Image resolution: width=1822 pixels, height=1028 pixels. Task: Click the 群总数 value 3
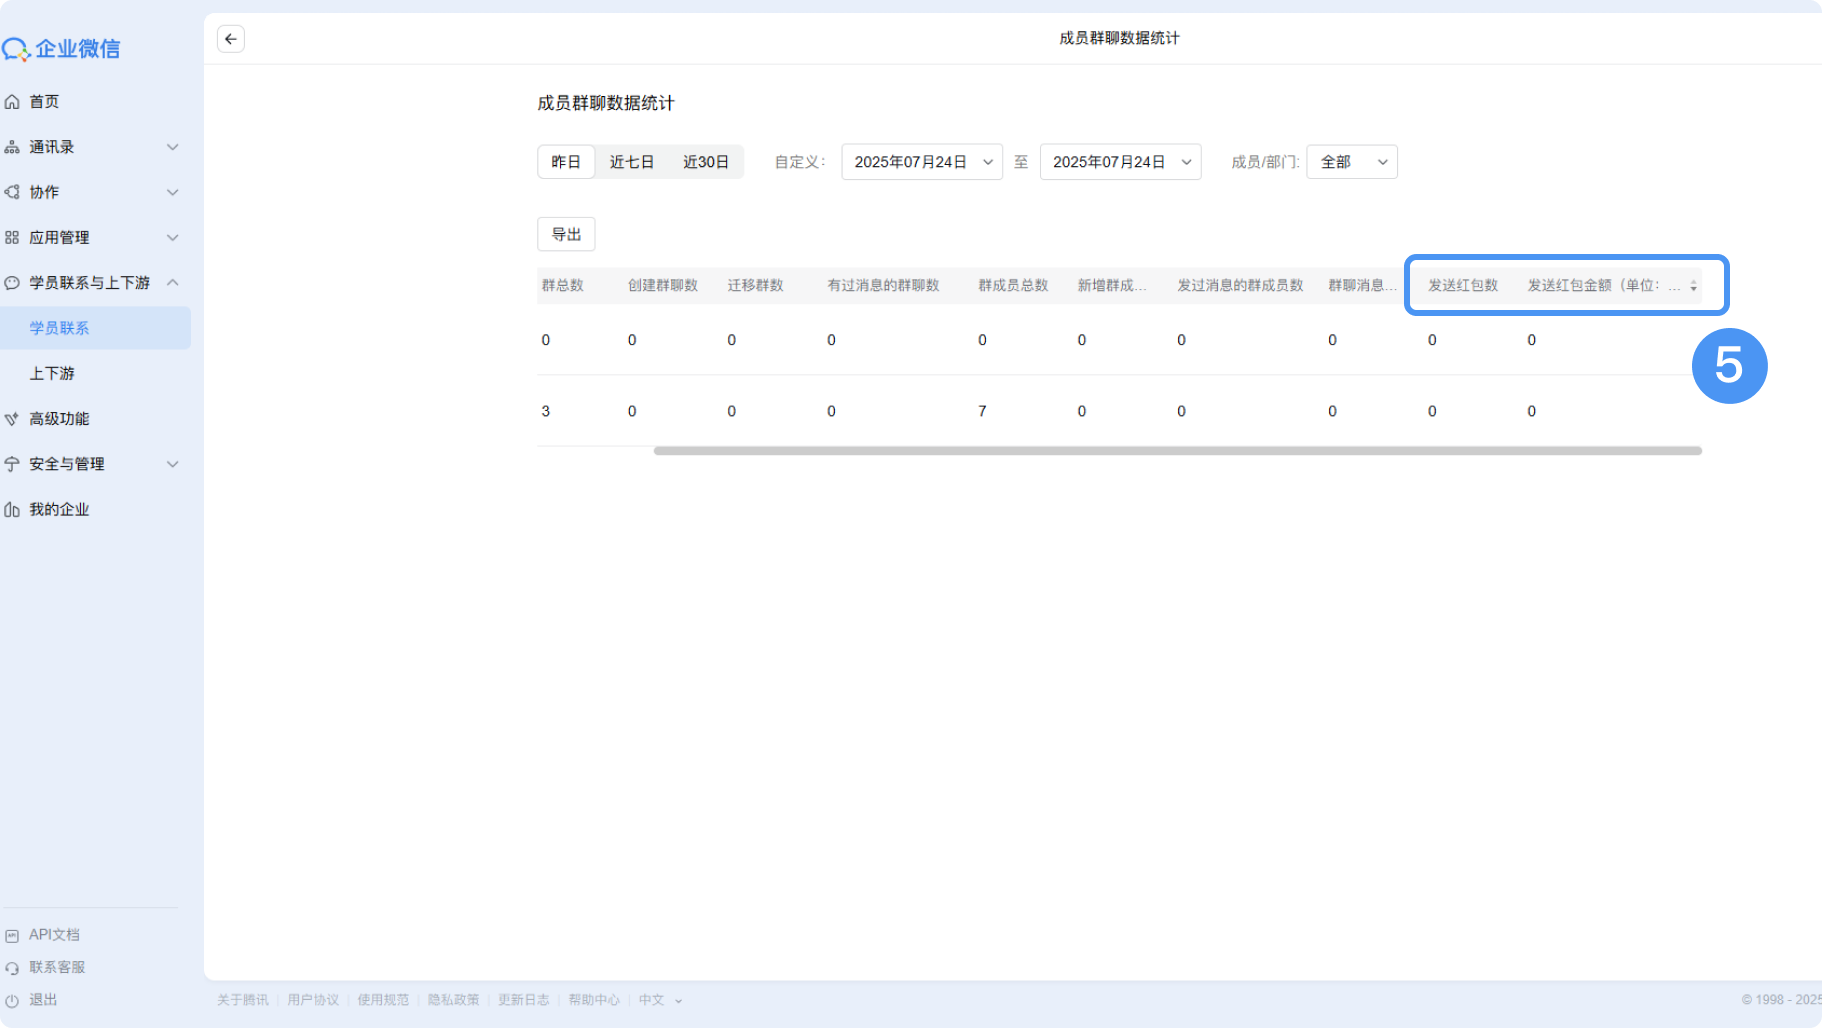(x=546, y=411)
